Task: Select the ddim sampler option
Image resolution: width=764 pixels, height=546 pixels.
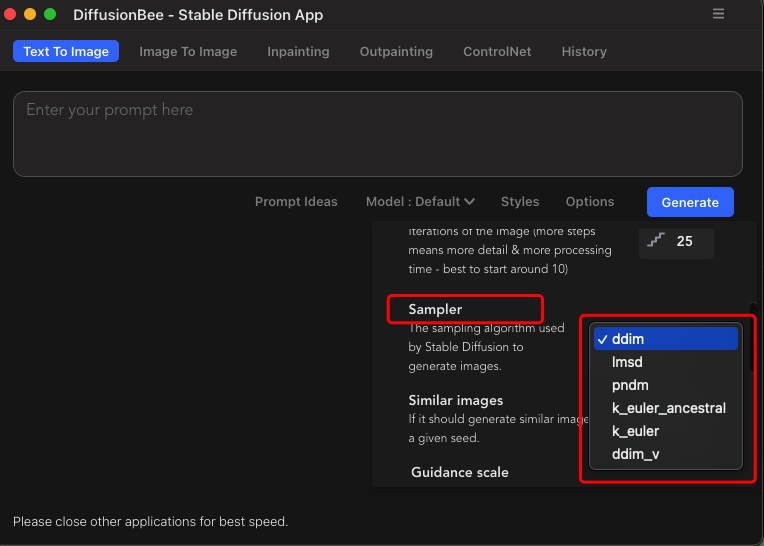Action: (x=666, y=339)
